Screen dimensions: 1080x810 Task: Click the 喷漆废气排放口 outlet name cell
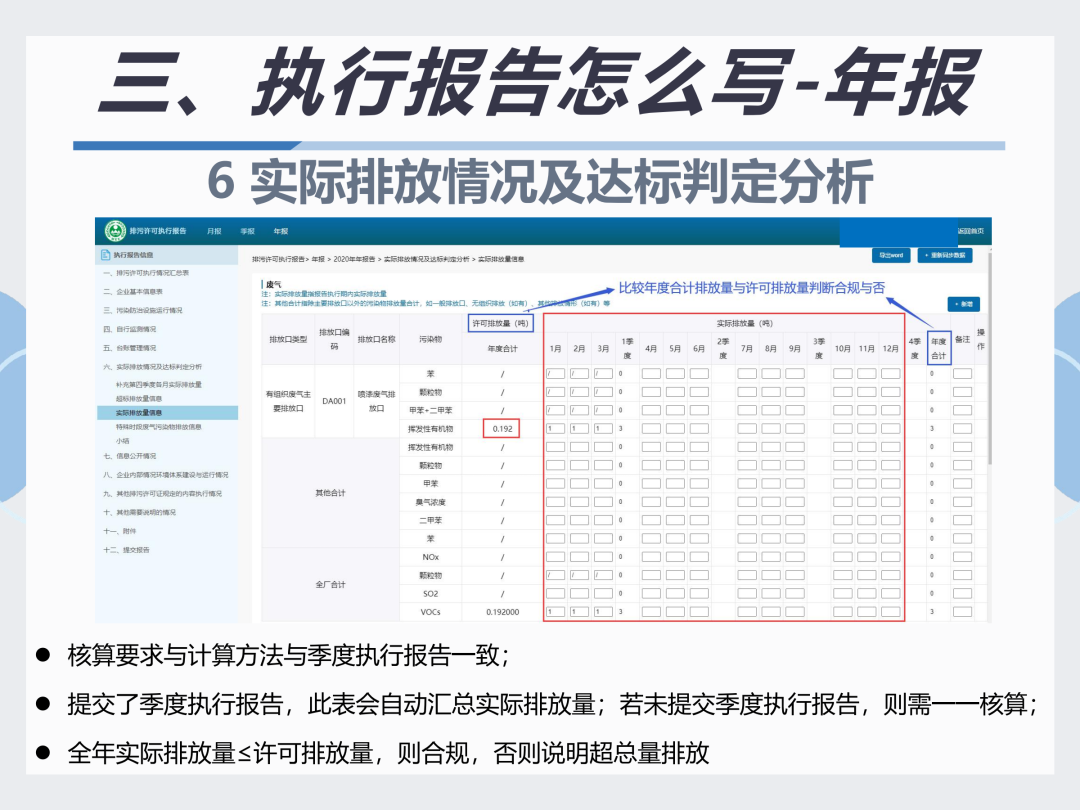[376, 401]
